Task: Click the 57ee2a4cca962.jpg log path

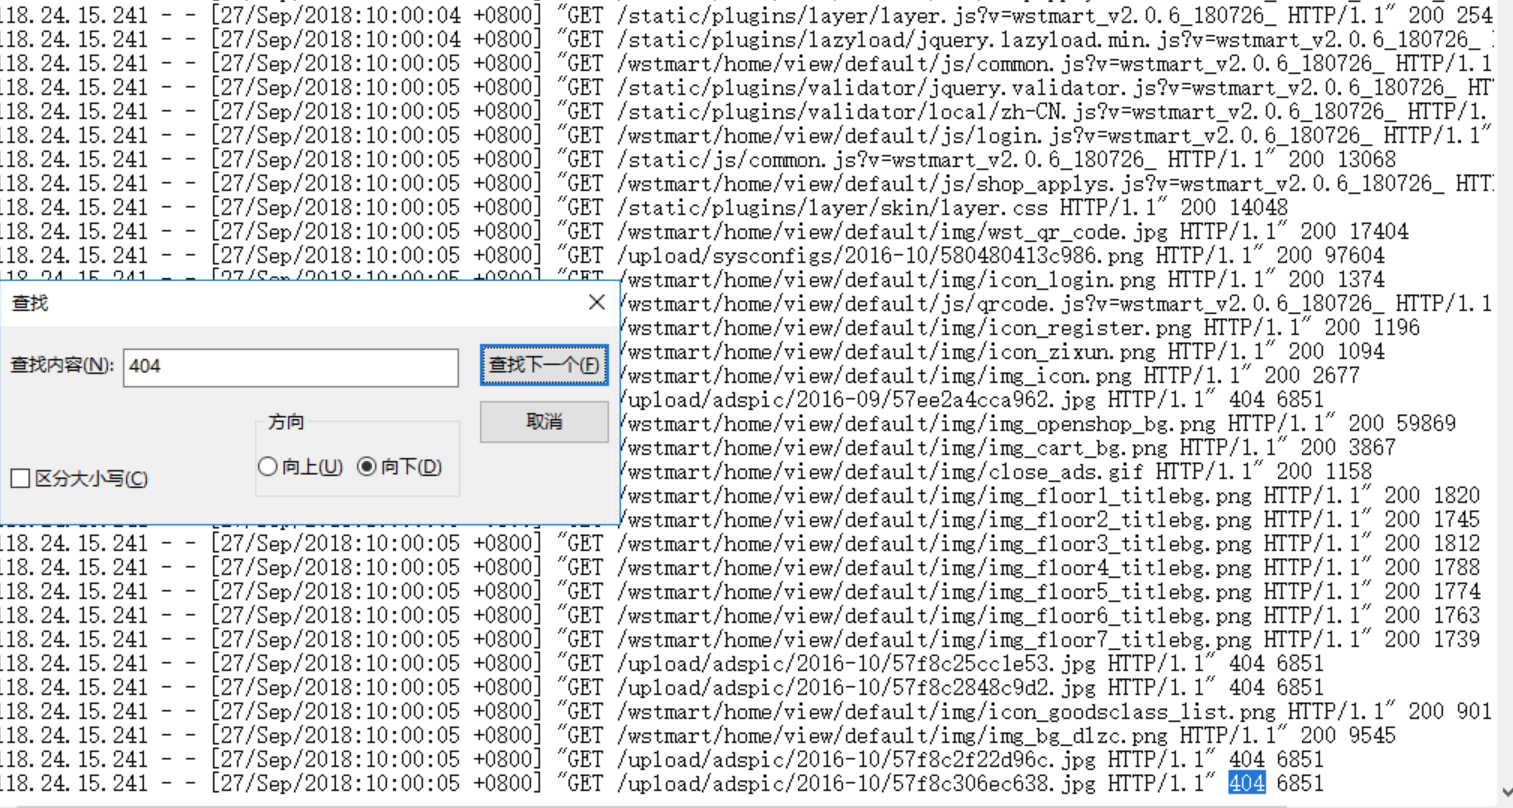Action: 859,399
